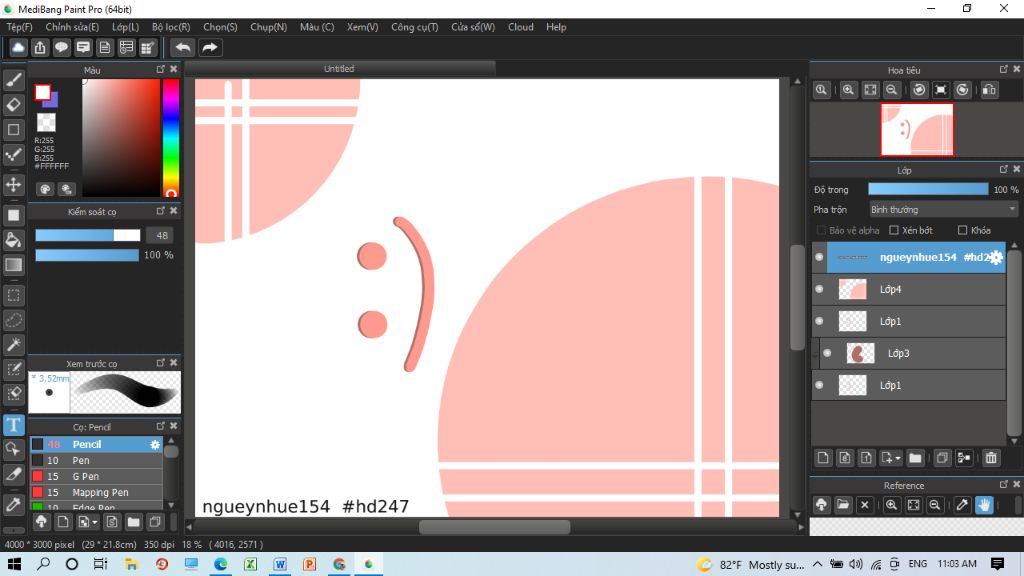This screenshot has height=576, width=1024.
Task: Select the Pencil brush in list
Action: (96, 444)
